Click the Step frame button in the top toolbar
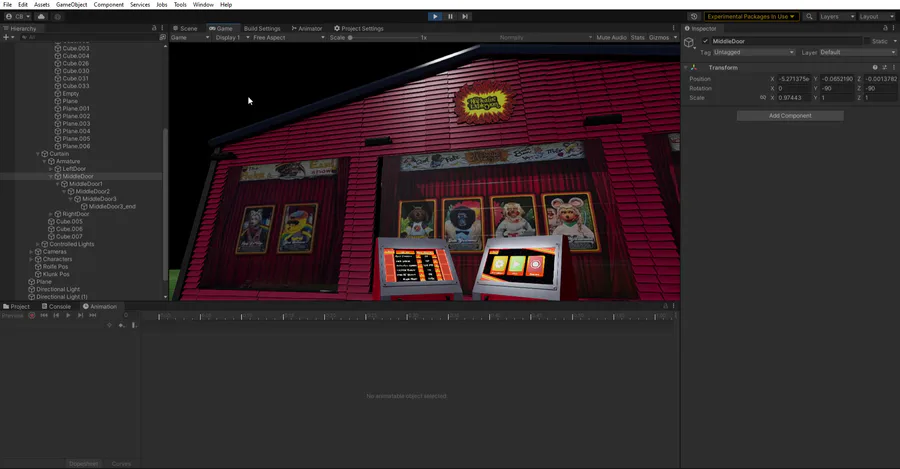Screen dimensions: 900x469 (465, 17)
